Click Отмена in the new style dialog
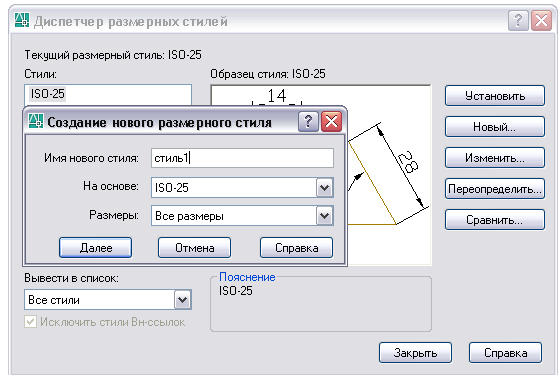Viewport: 559px width, 375px height. coord(195,247)
